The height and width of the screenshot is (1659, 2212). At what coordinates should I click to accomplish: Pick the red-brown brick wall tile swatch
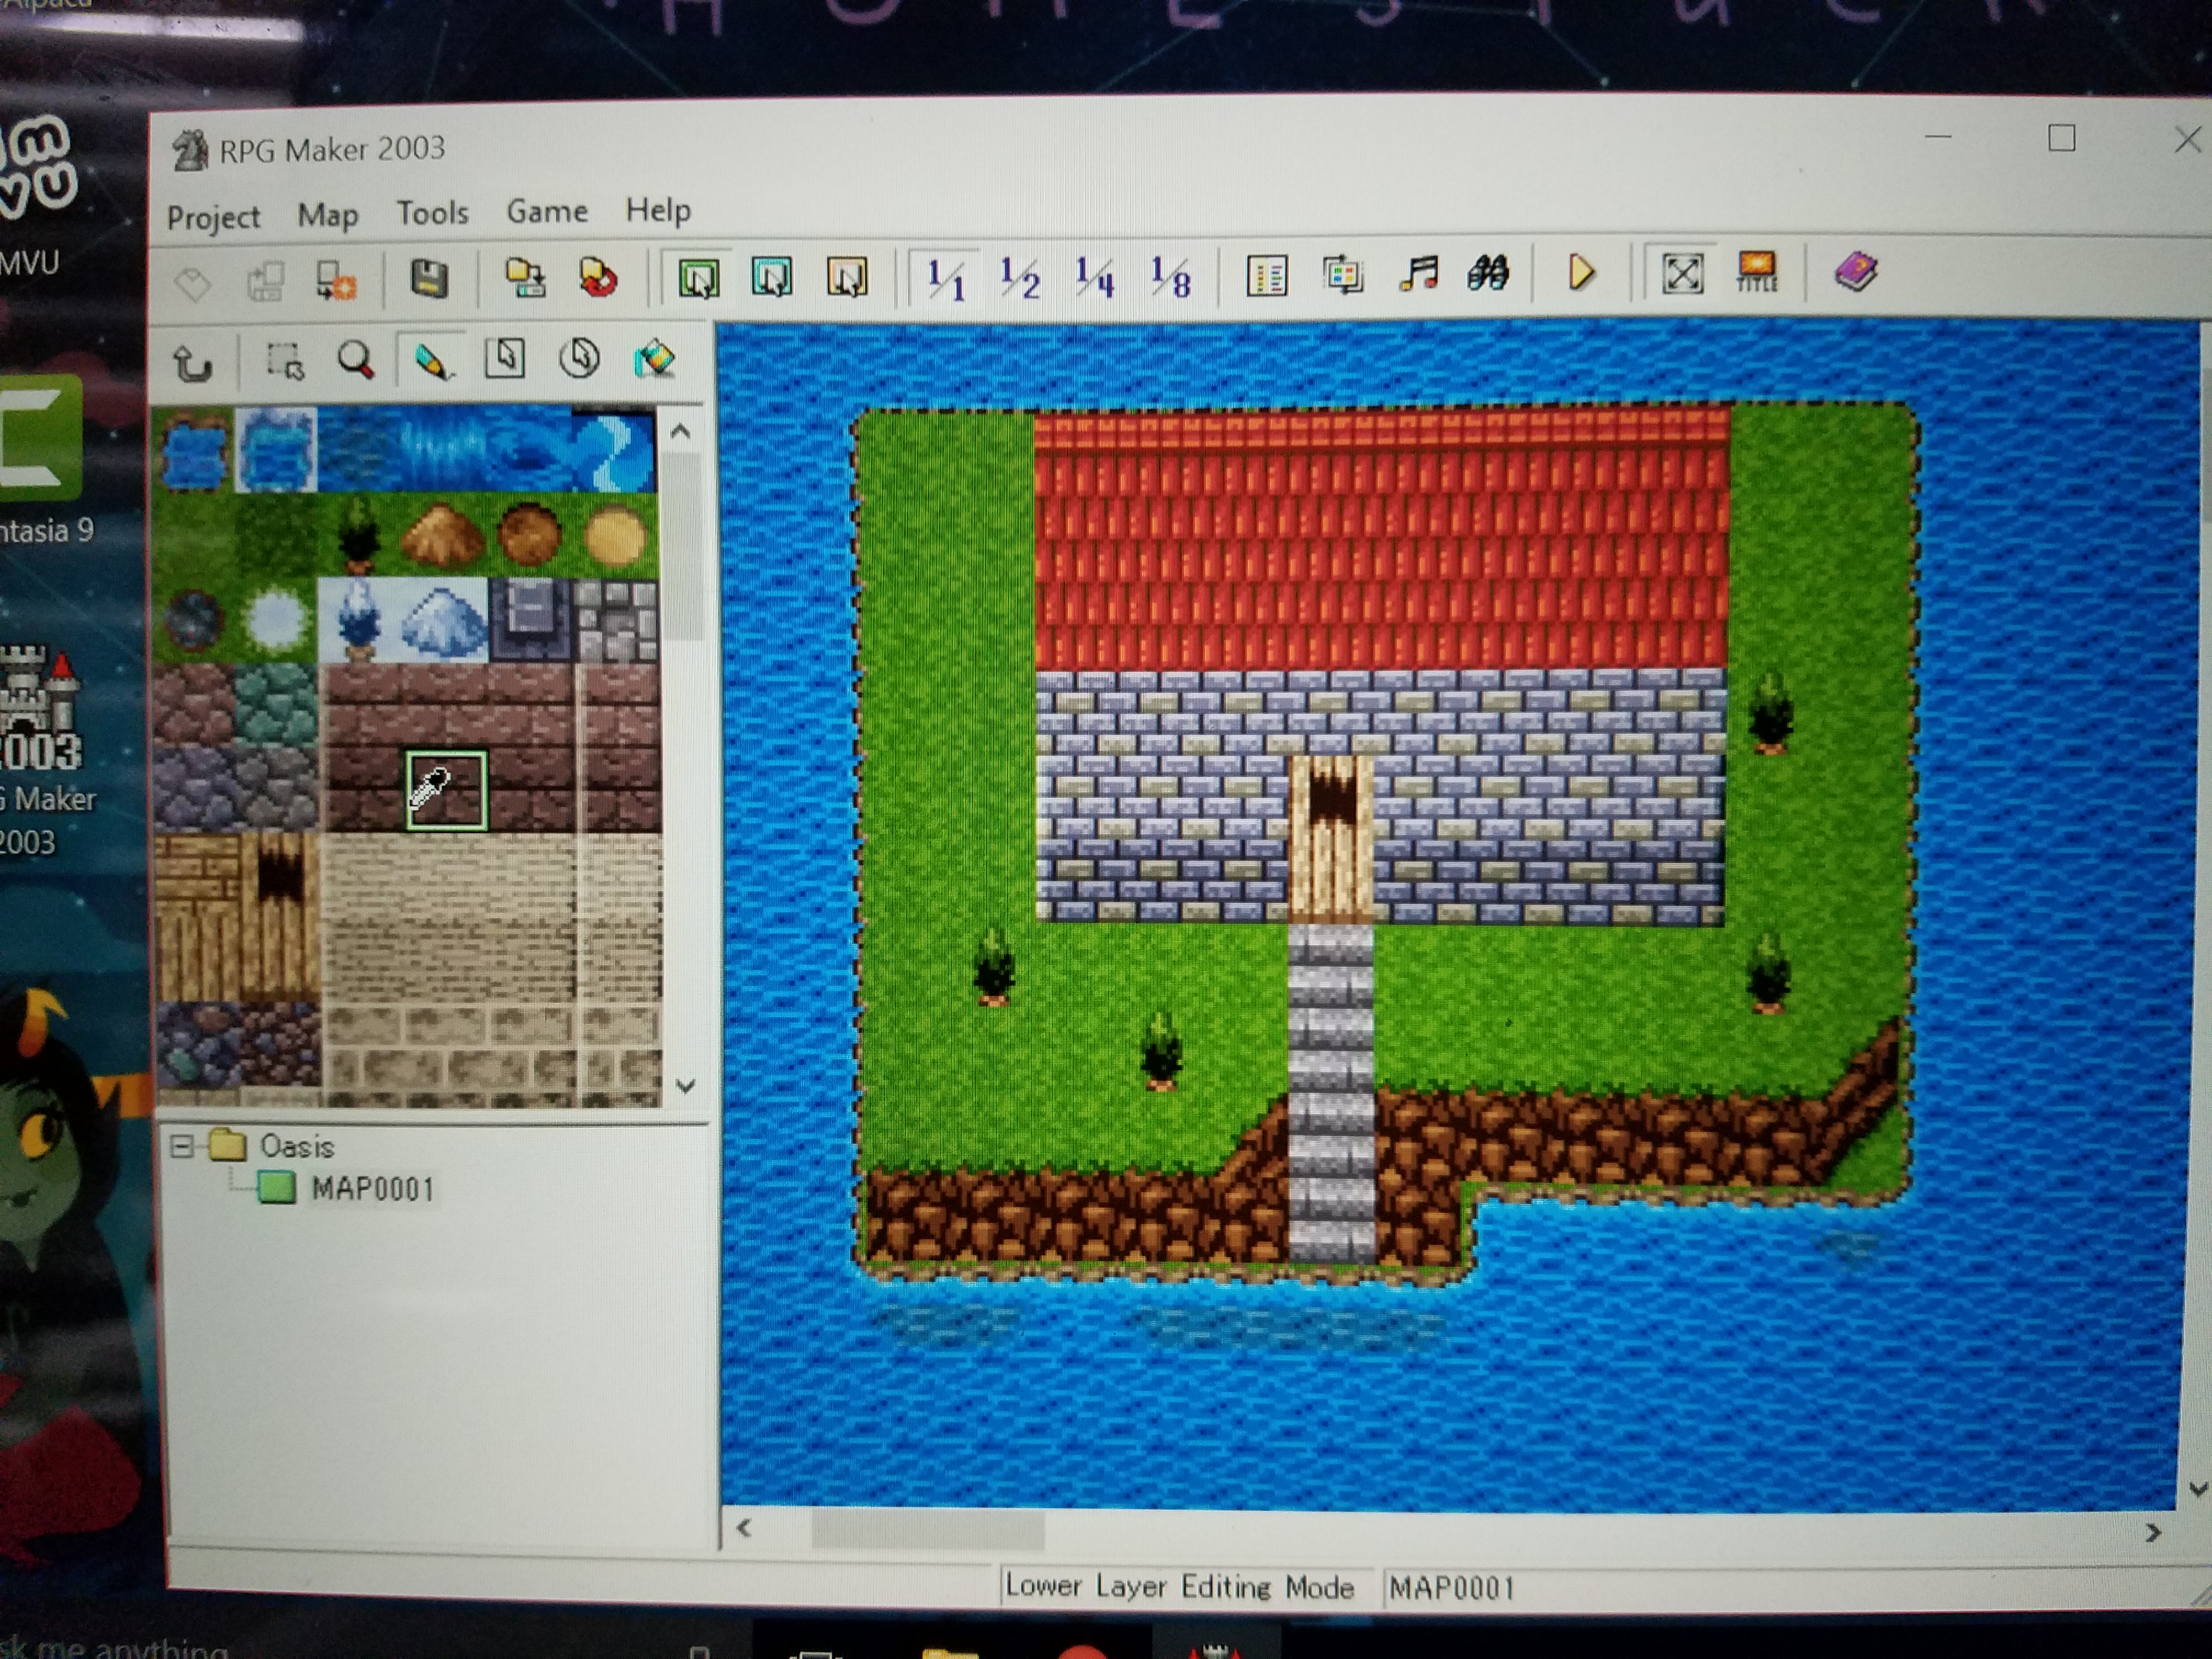[x=447, y=791]
